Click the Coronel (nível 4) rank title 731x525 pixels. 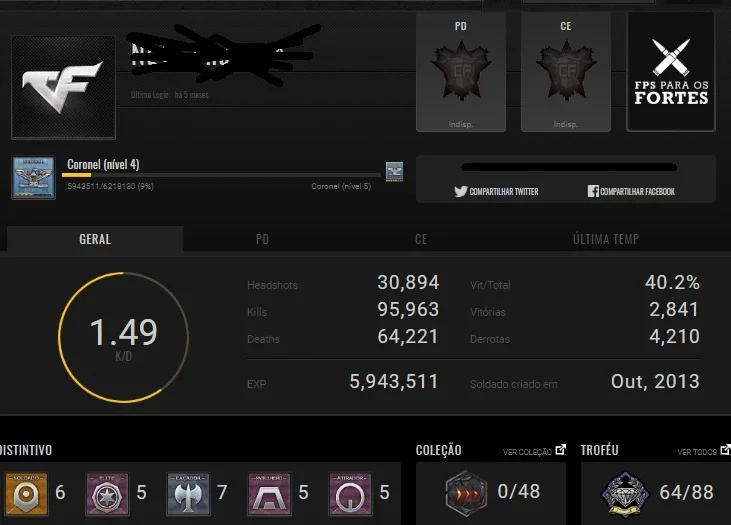(103, 165)
